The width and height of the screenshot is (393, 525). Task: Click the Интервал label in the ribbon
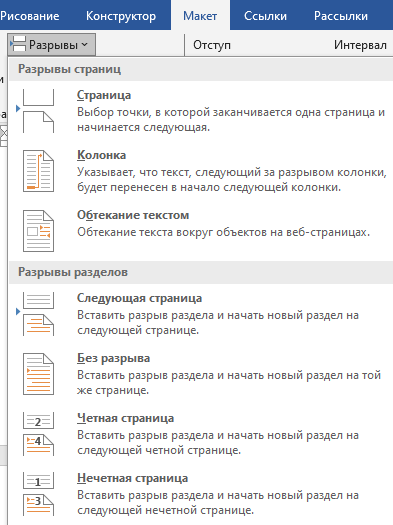click(x=360, y=45)
